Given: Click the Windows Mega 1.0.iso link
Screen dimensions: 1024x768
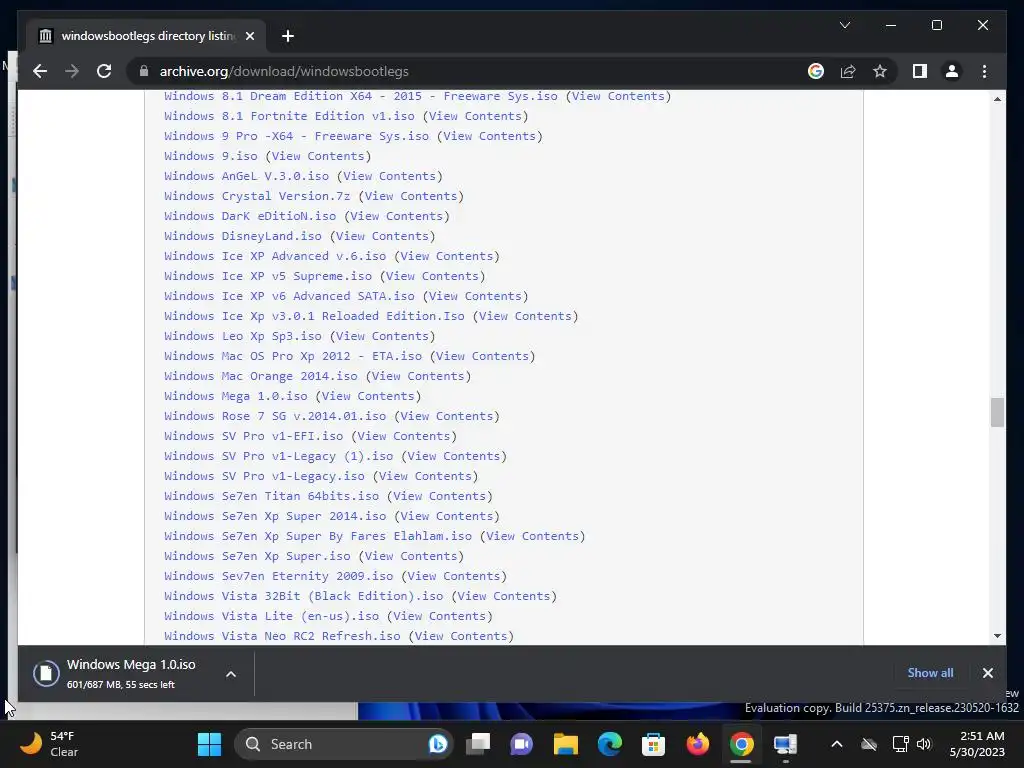Looking at the screenshot, I should point(236,396).
